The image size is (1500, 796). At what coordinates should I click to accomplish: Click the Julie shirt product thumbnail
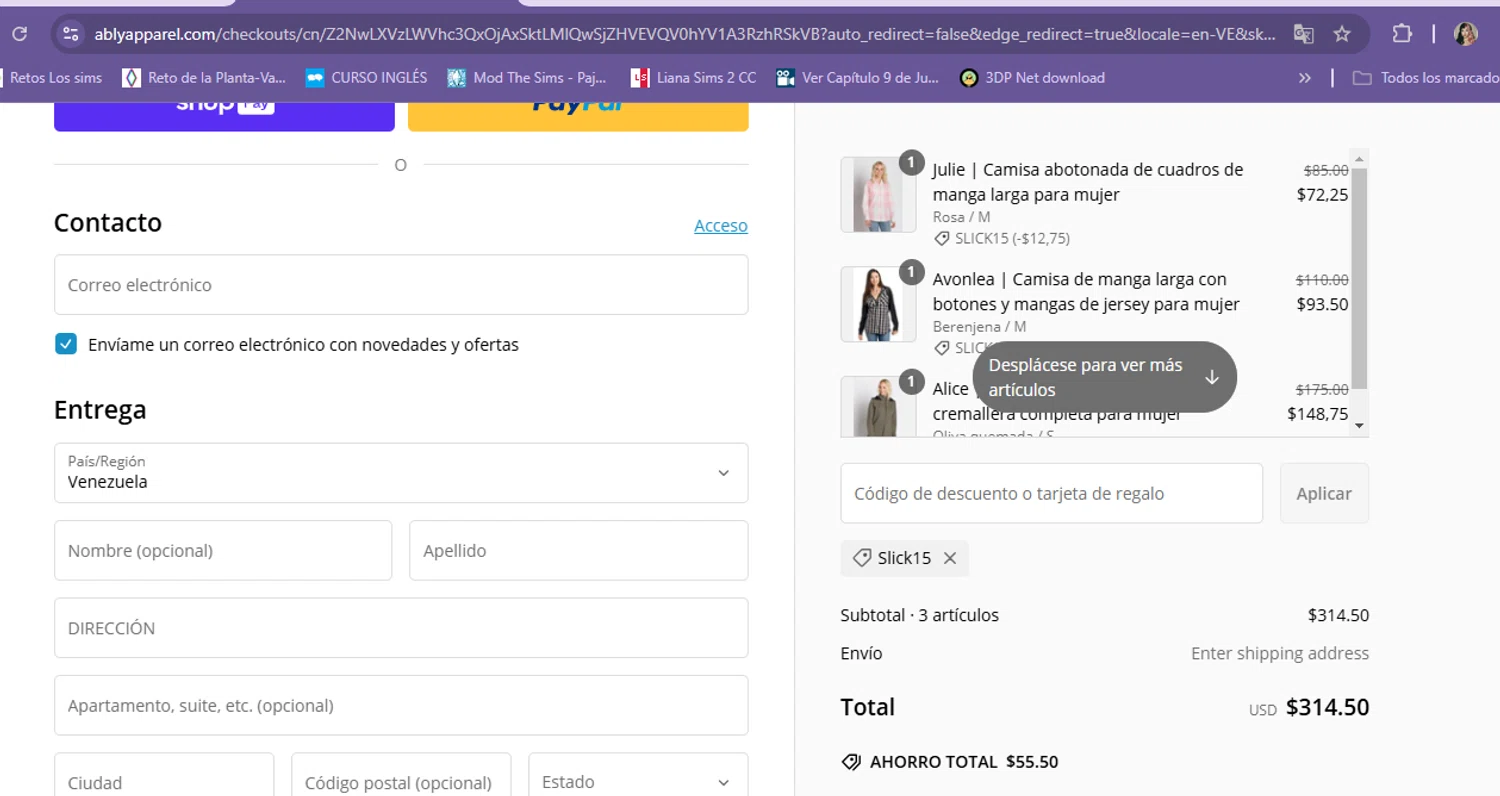tap(878, 195)
